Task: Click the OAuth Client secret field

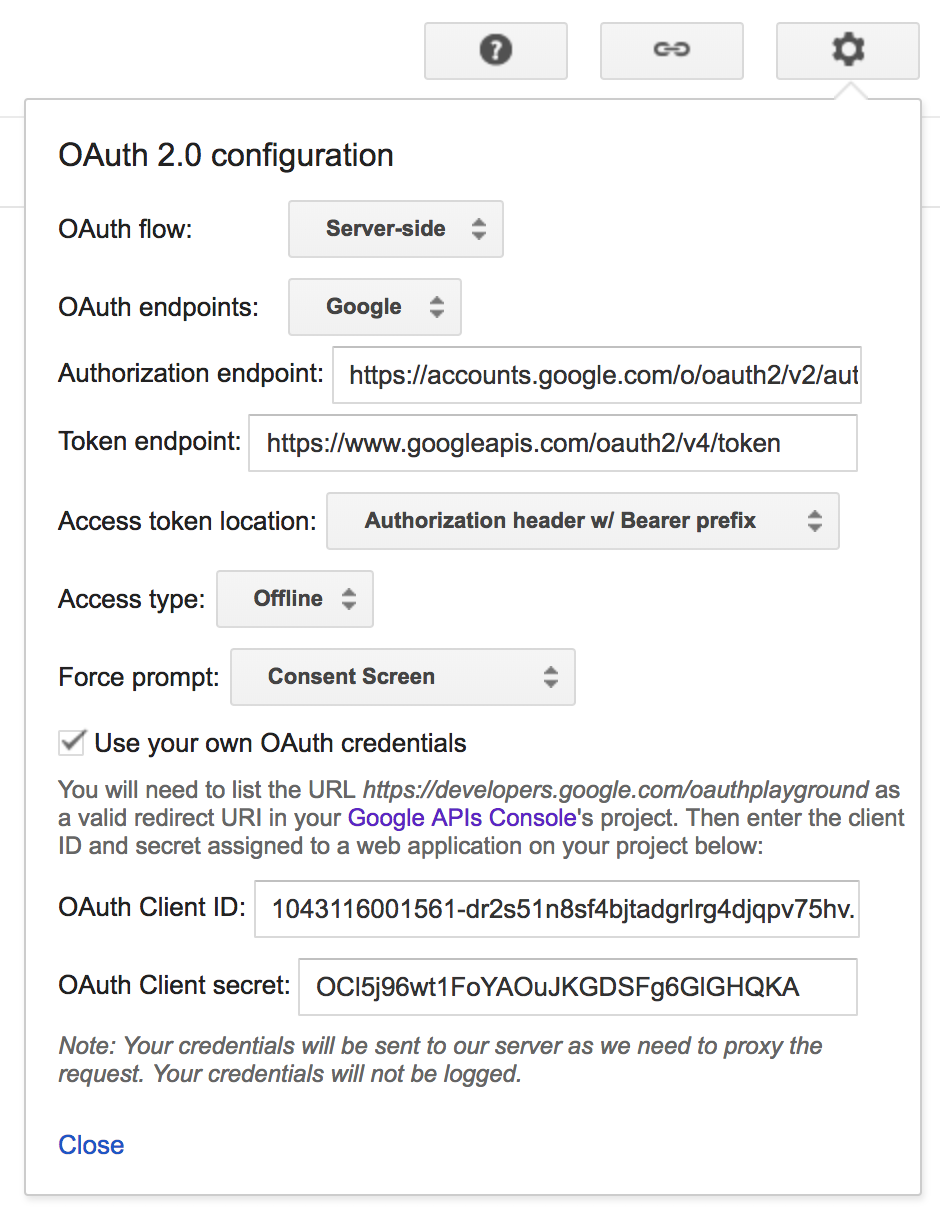Action: tap(577, 987)
